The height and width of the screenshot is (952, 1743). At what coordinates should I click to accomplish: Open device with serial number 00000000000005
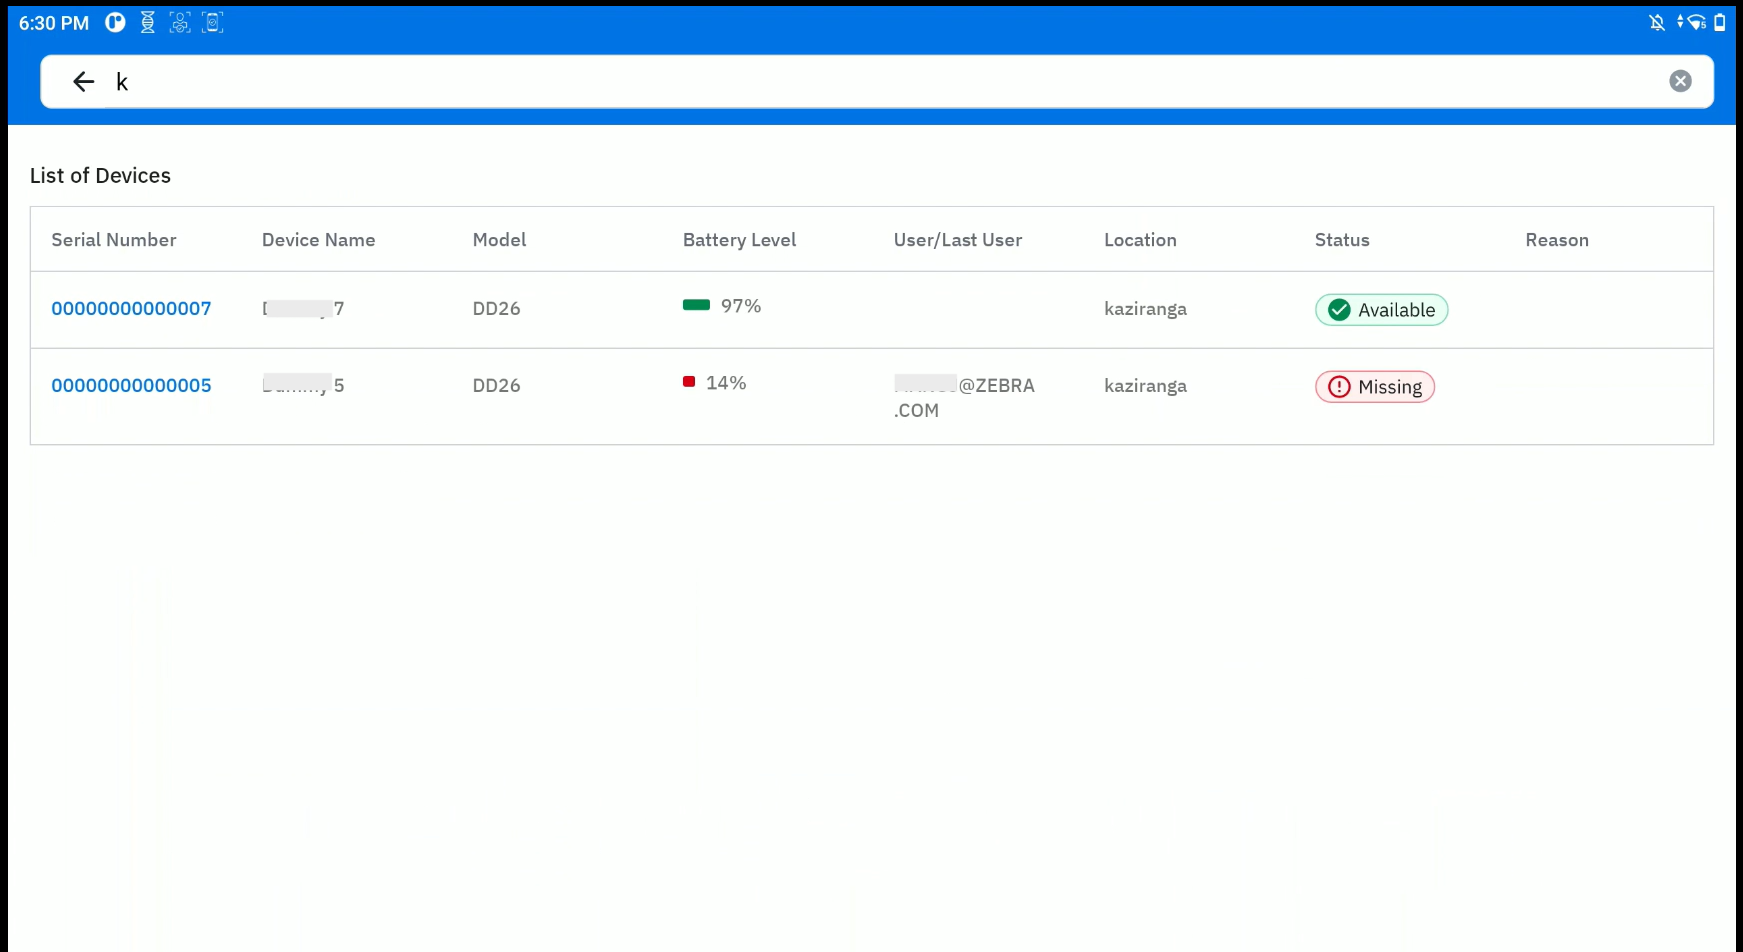[x=131, y=386]
